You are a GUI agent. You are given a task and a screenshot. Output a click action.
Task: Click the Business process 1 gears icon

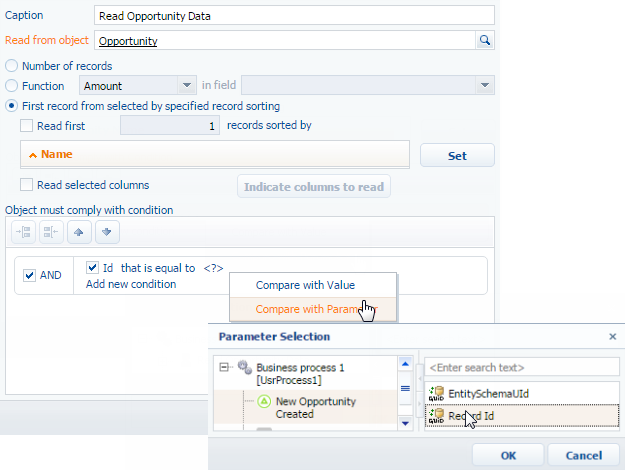(x=243, y=368)
